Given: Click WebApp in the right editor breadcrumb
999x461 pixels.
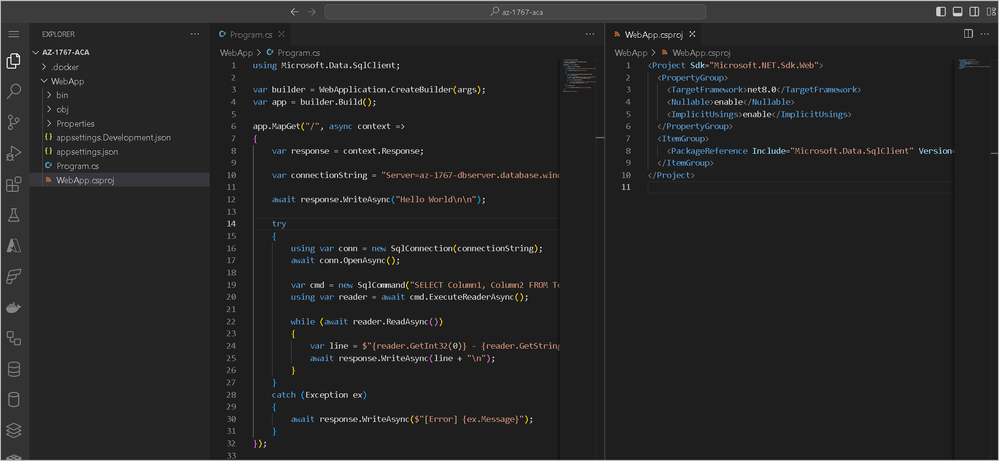Looking at the screenshot, I should click(630, 52).
